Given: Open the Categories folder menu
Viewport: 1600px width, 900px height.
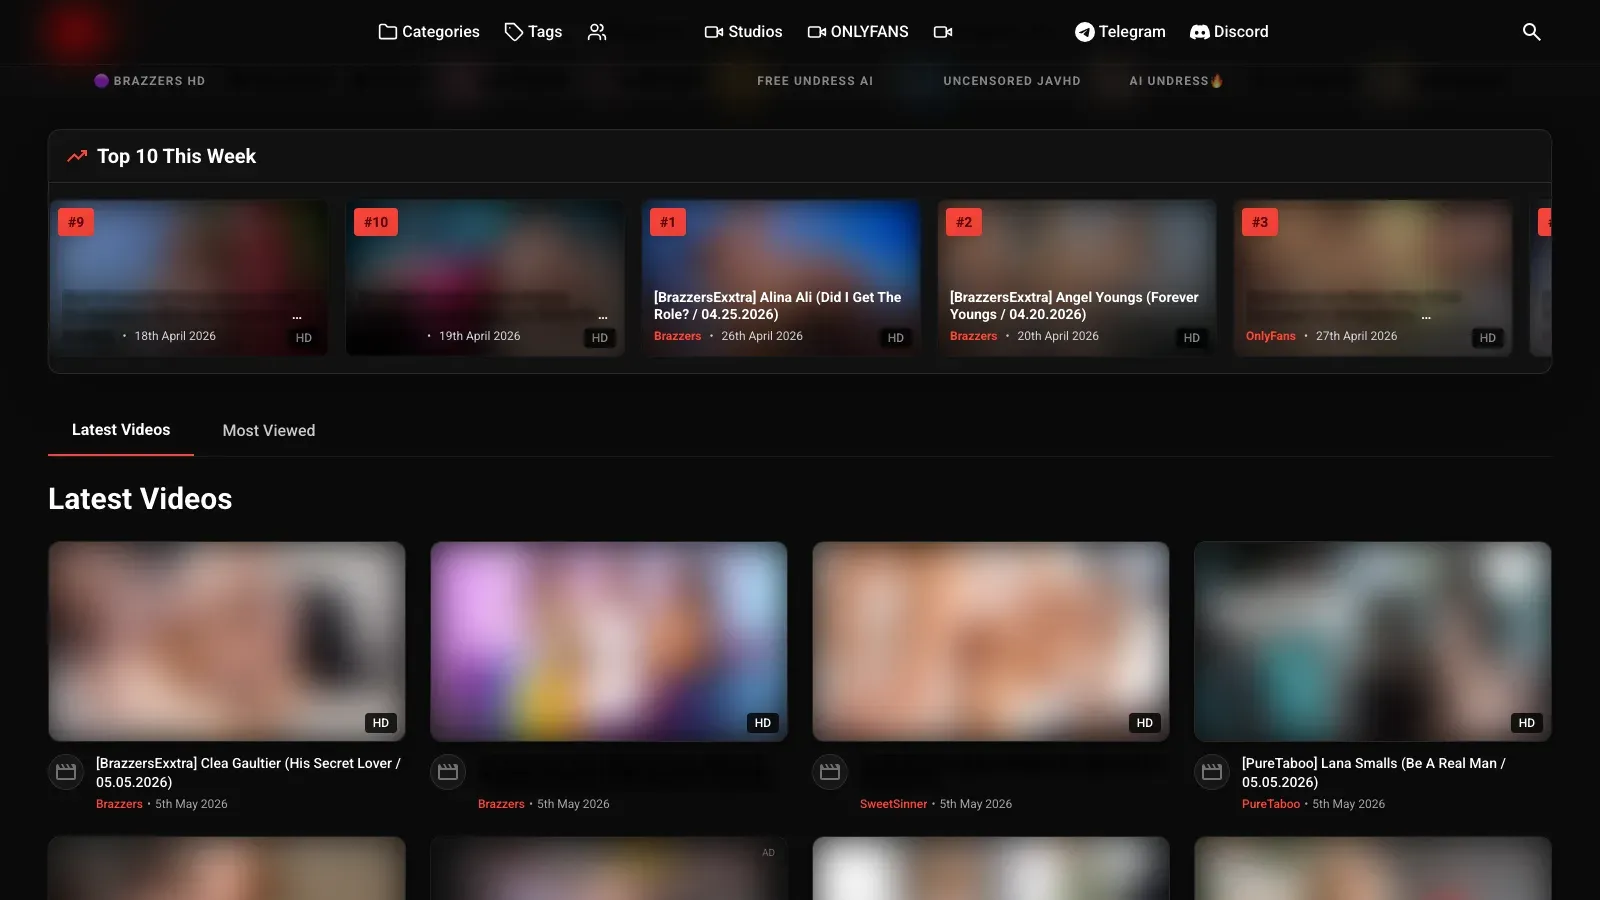Looking at the screenshot, I should tap(429, 32).
